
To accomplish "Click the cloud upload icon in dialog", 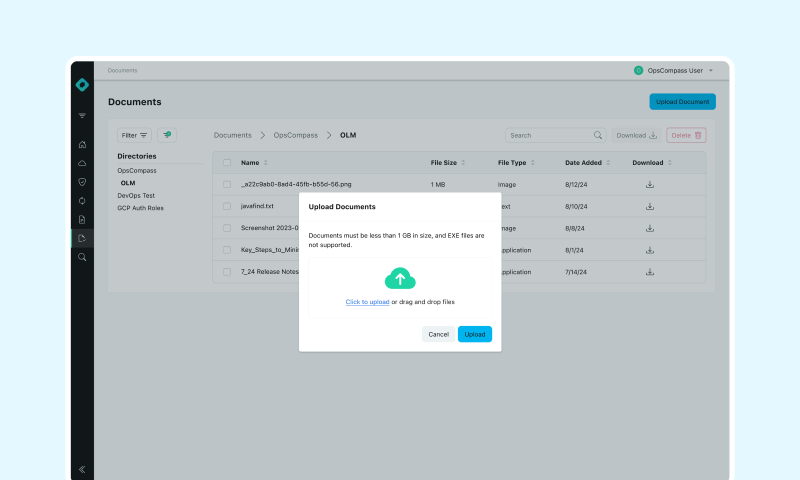I will (x=400, y=279).
